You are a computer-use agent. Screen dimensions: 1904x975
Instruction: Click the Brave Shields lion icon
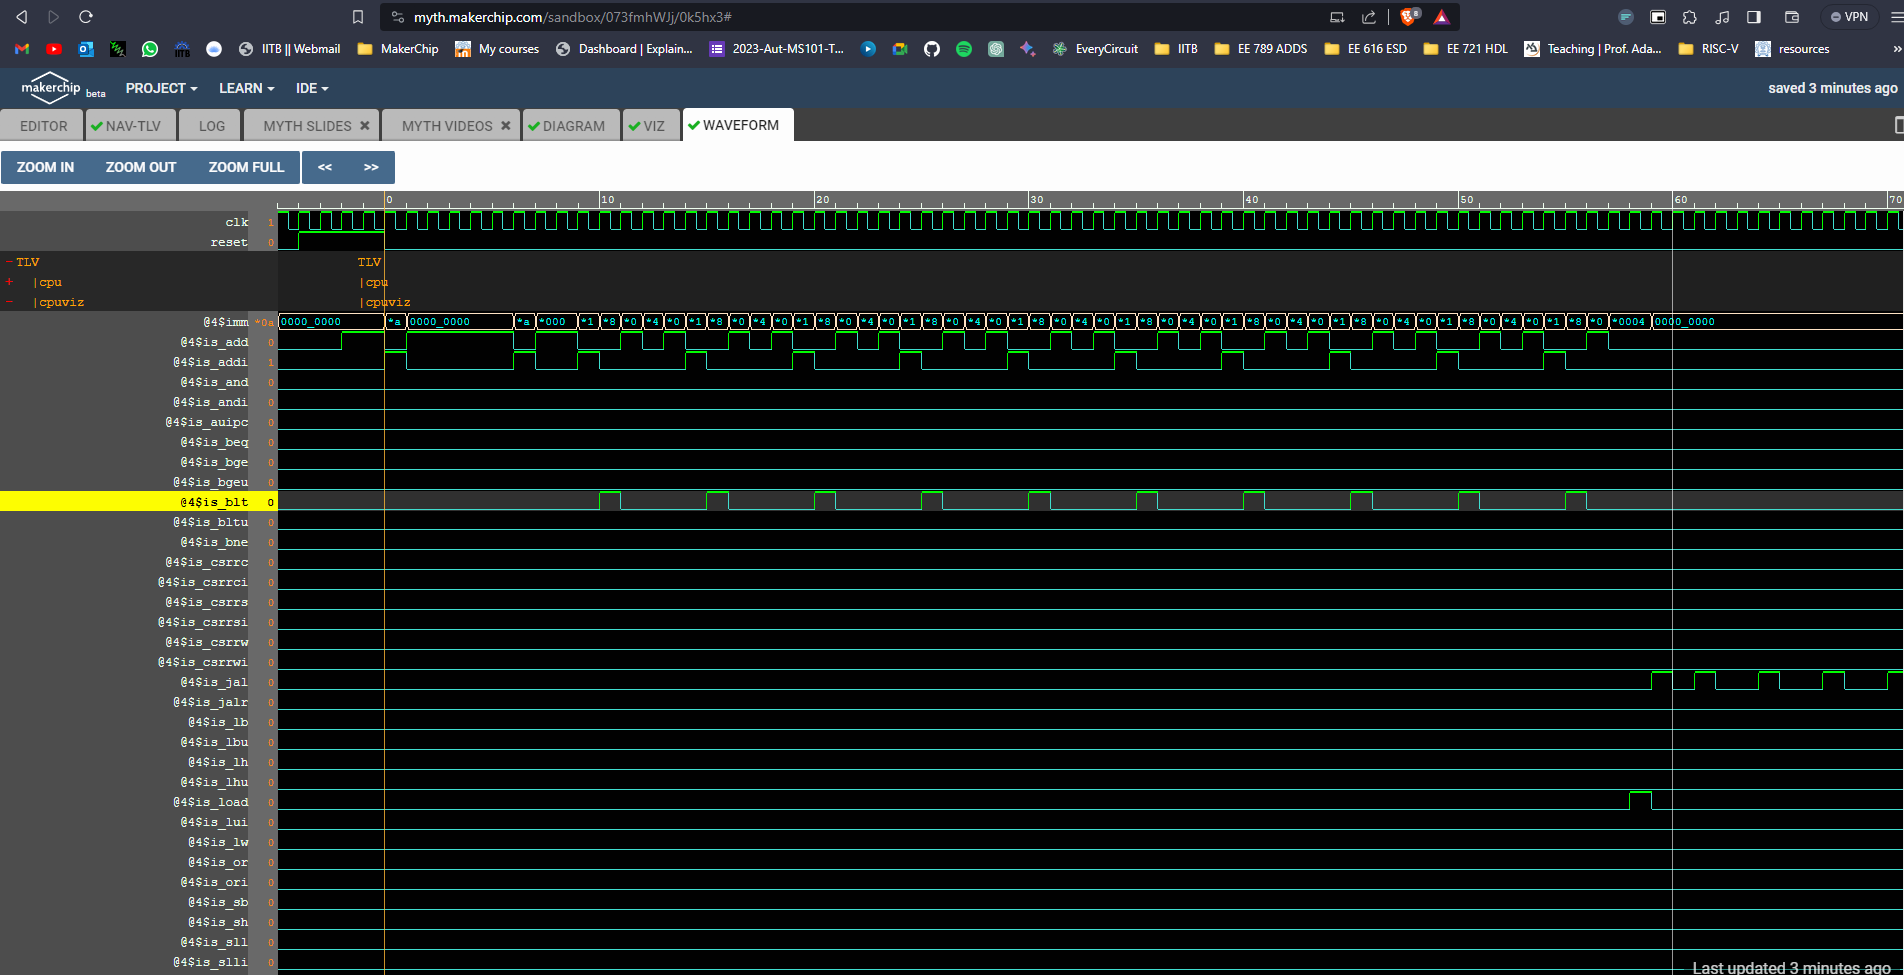tap(1409, 16)
